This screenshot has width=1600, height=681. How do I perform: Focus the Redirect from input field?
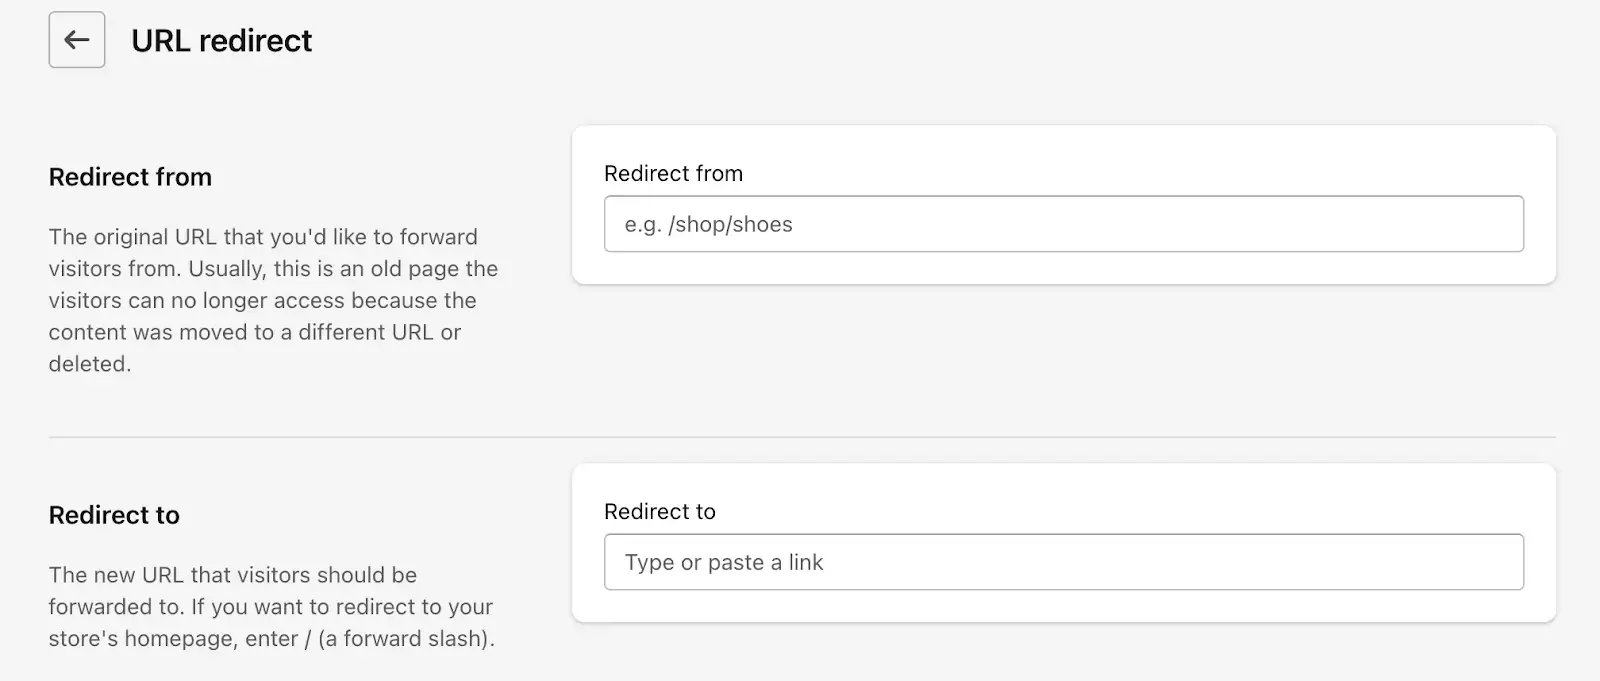1063,224
